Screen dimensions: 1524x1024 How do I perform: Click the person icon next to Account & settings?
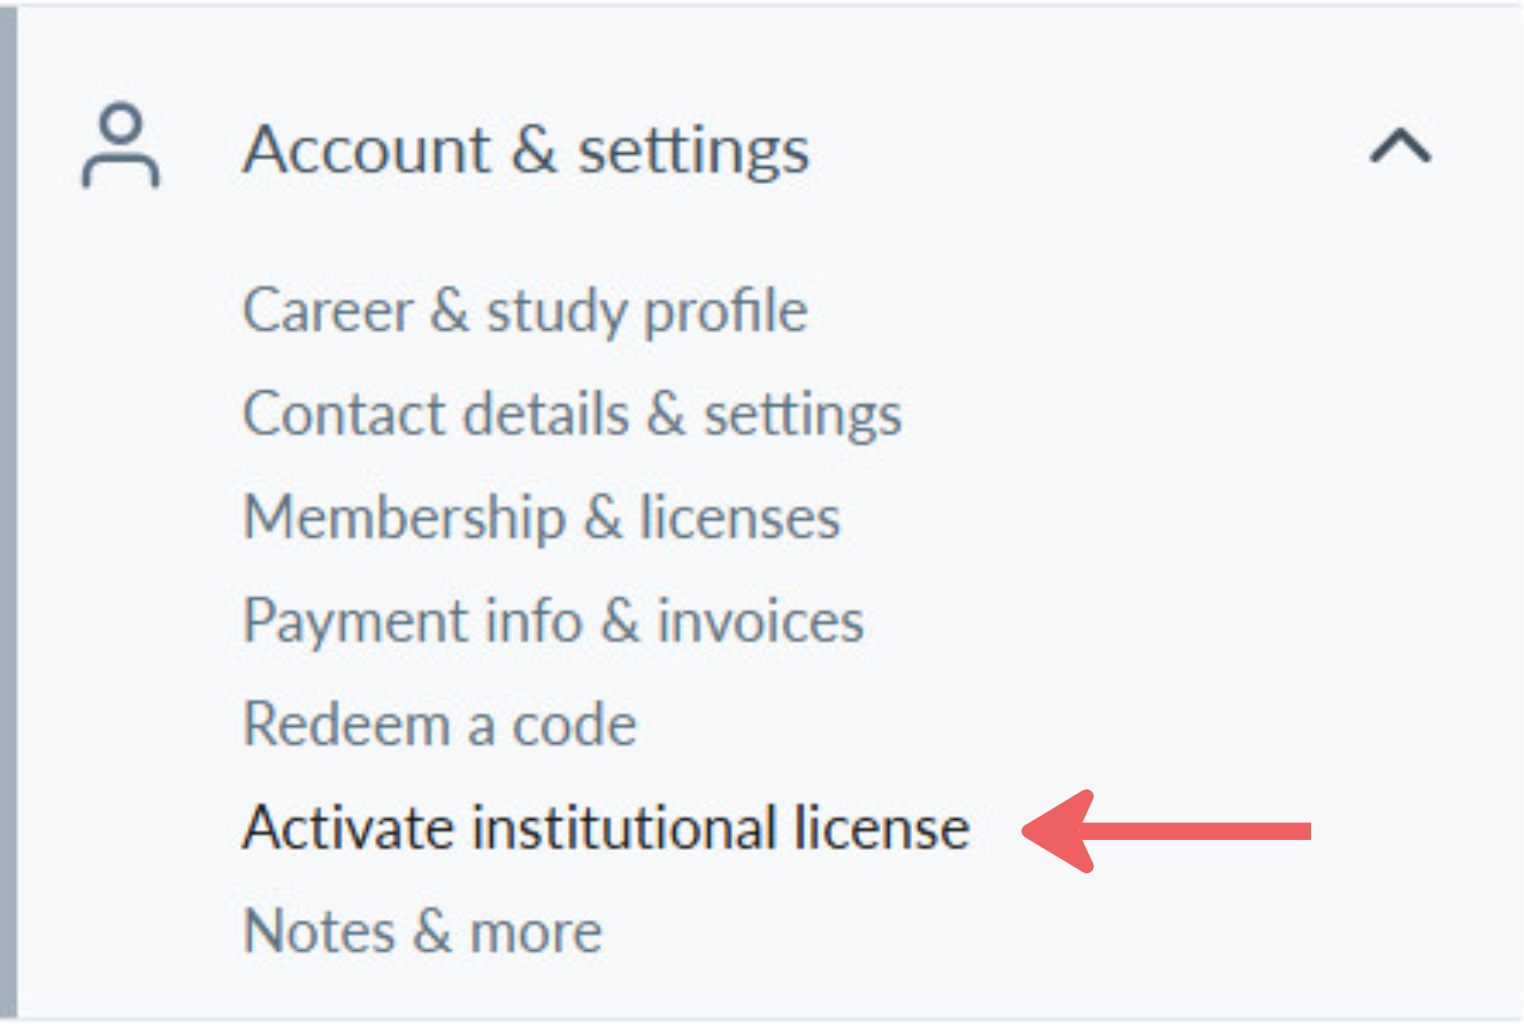[x=120, y=146]
